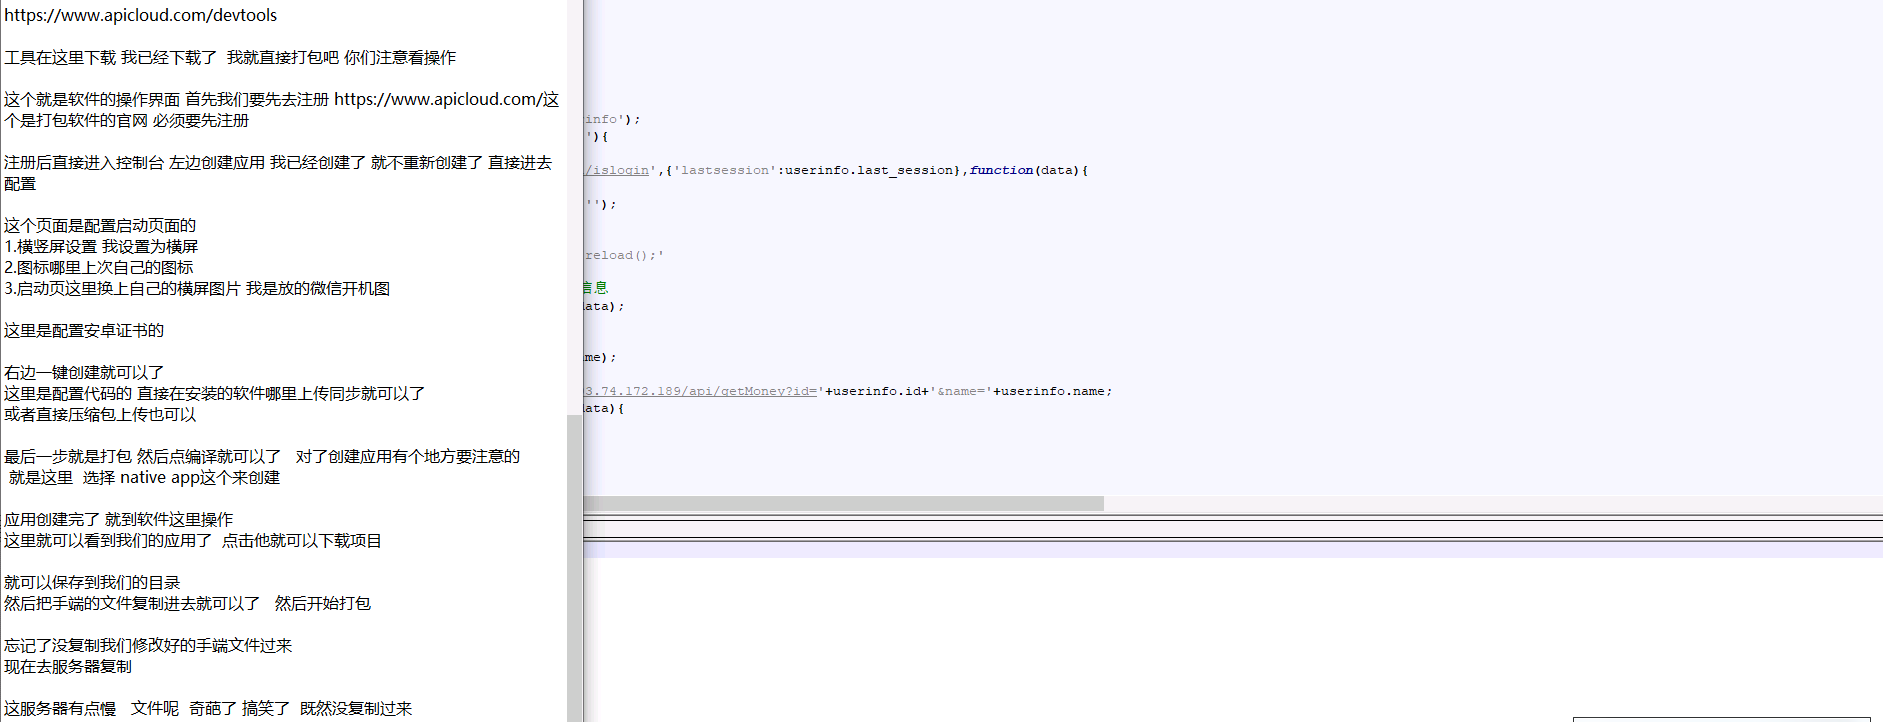Click the line '2.图标哪里上次自己的图标'

[99, 267]
